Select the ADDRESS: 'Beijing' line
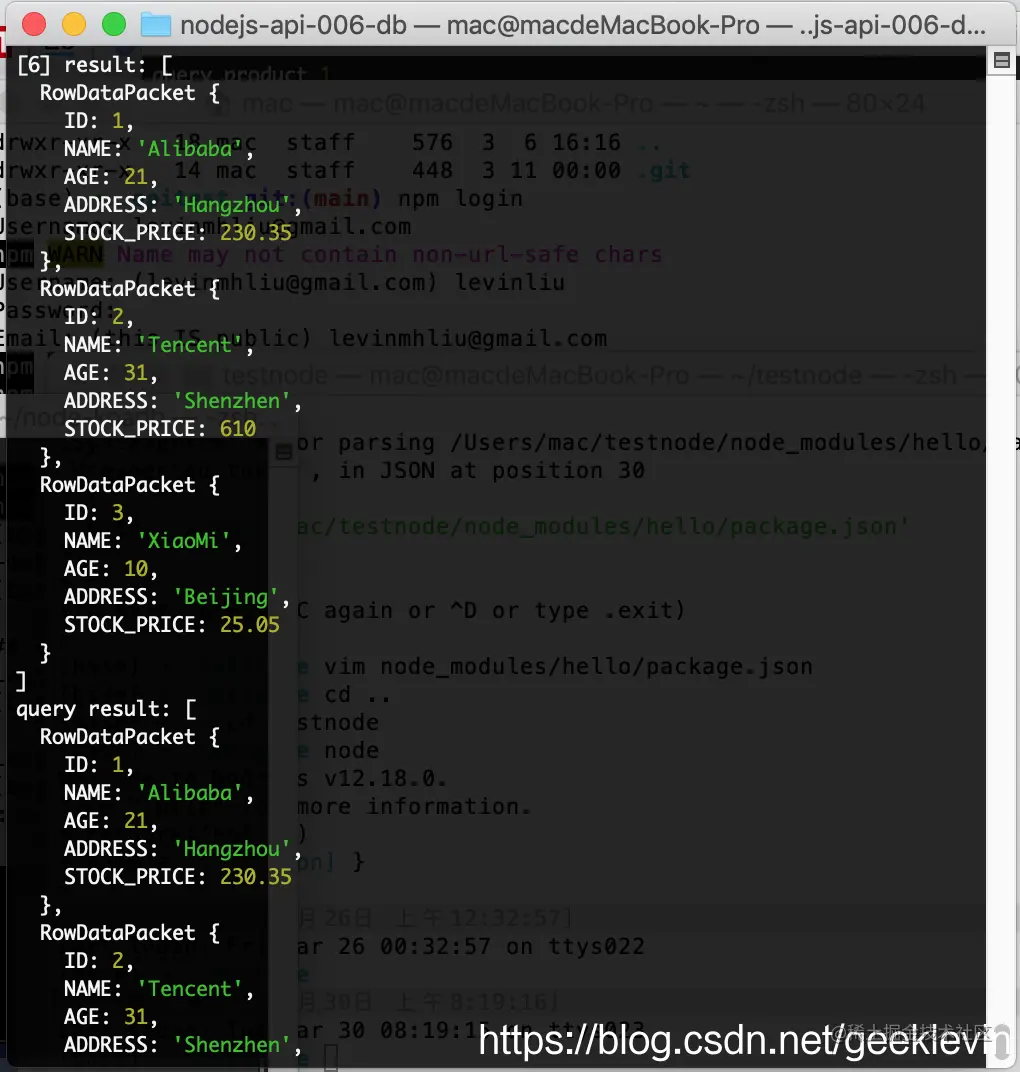Viewport: 1020px width, 1072px height. tap(176, 597)
